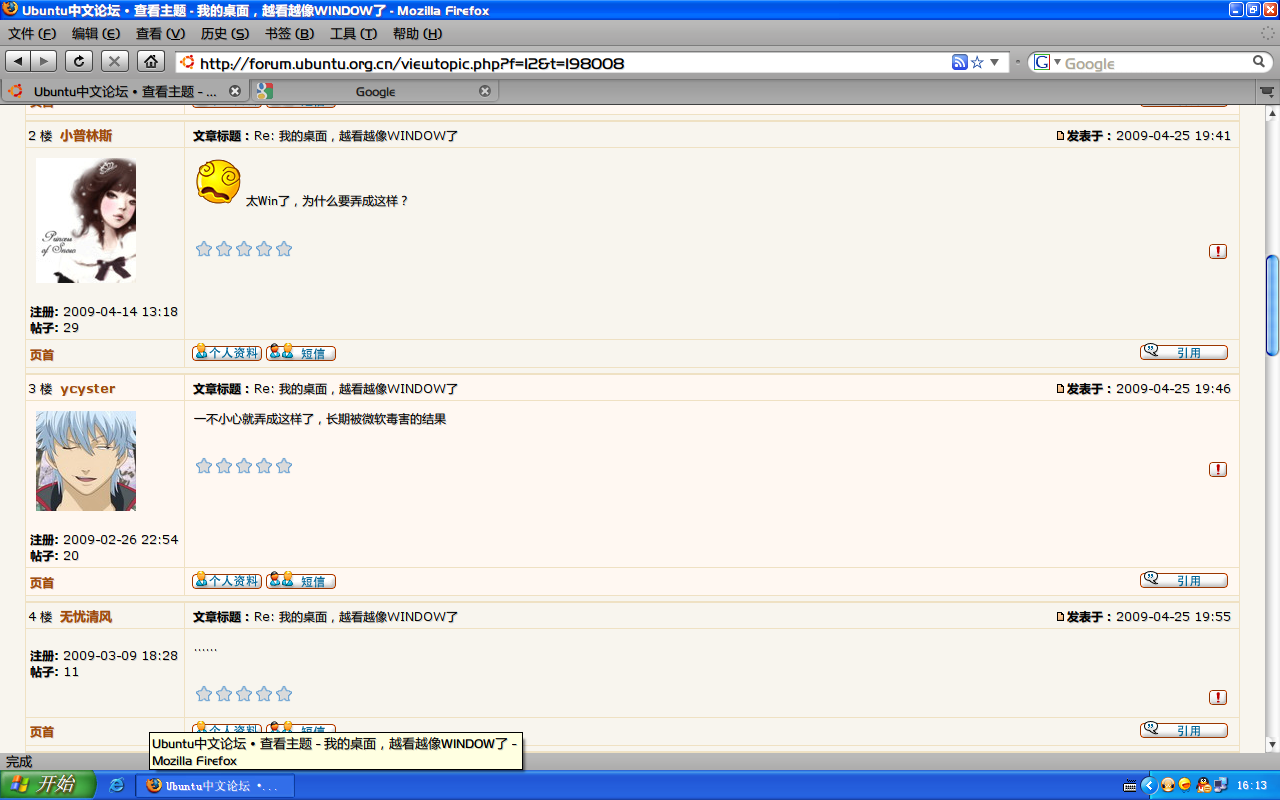Open the address bar history dropdown arrow
The image size is (1280, 800).
point(995,62)
